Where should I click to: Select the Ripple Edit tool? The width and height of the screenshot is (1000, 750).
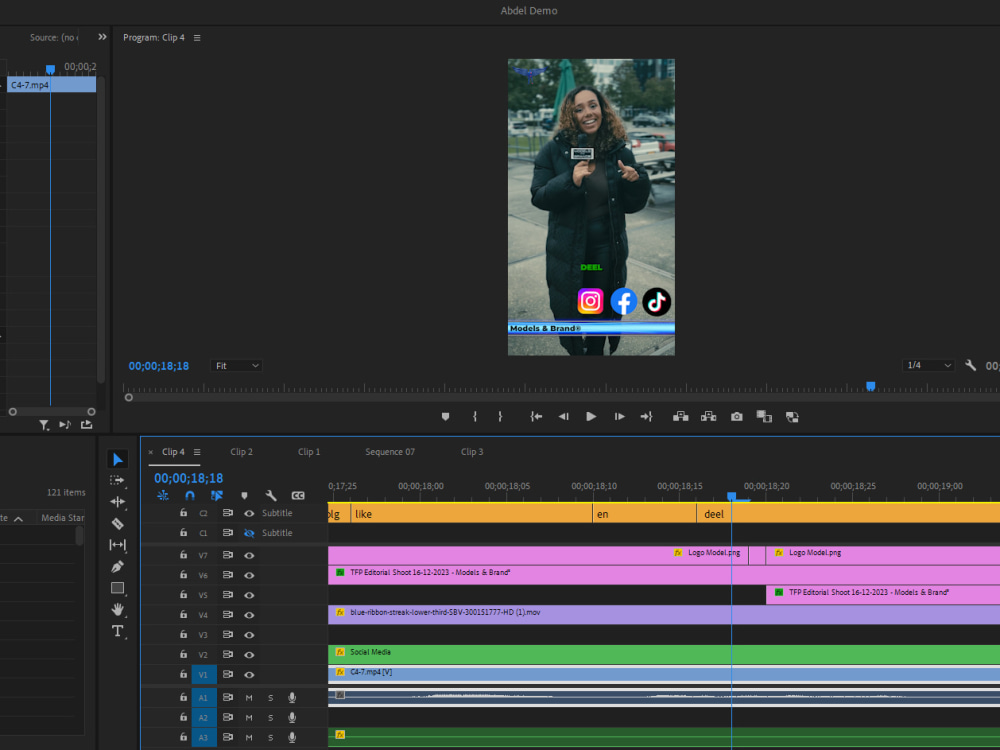point(117,502)
